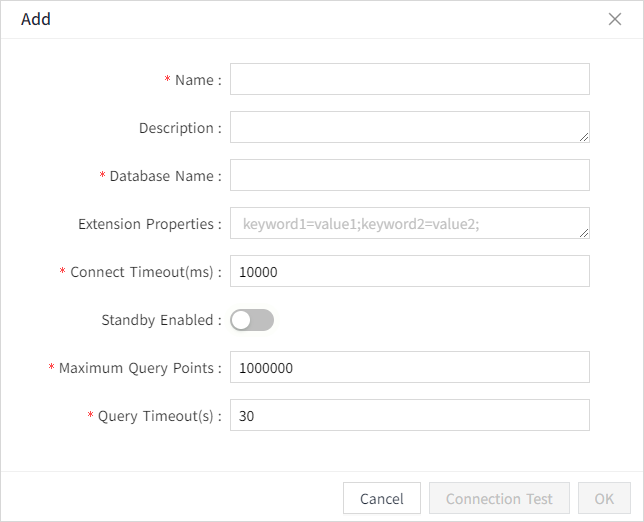Close the Add dialog with the X icon
Viewport: 644px width, 522px height.
point(615,19)
